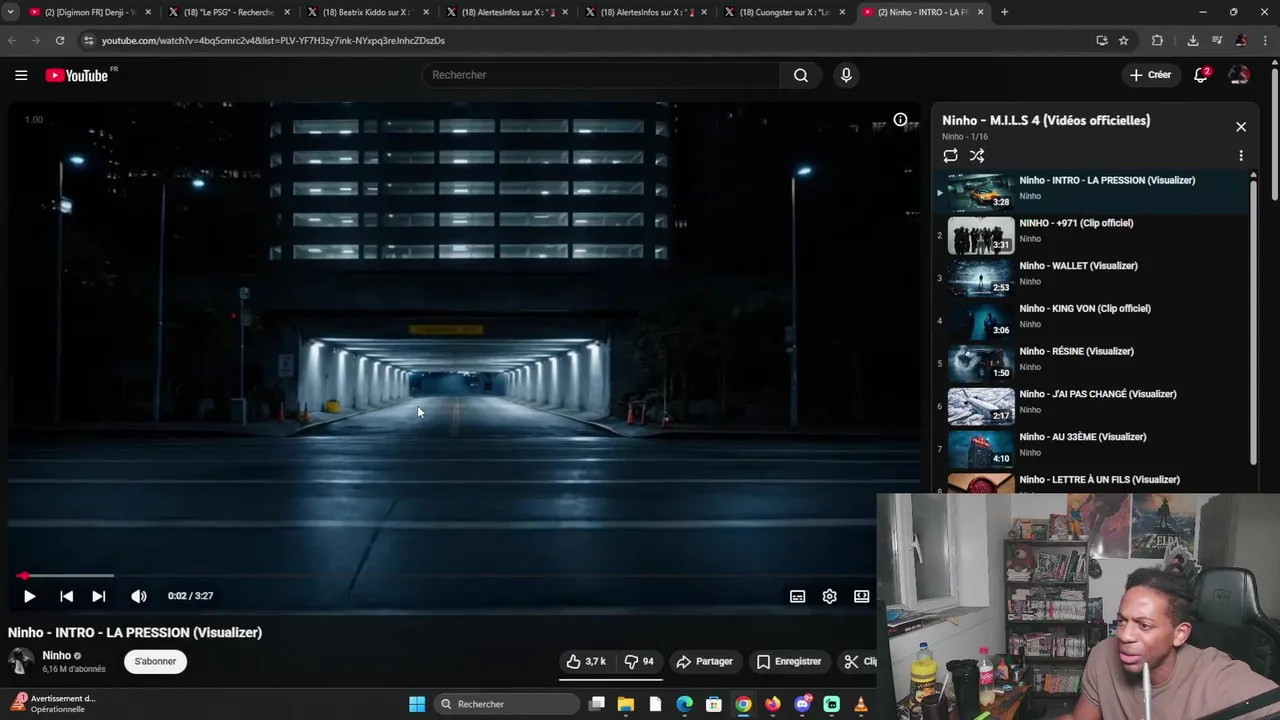Image resolution: width=1280 pixels, height=720 pixels.
Task: Select Ninho - RÉSINE (Visualizer) in playlist
Action: point(1092,365)
